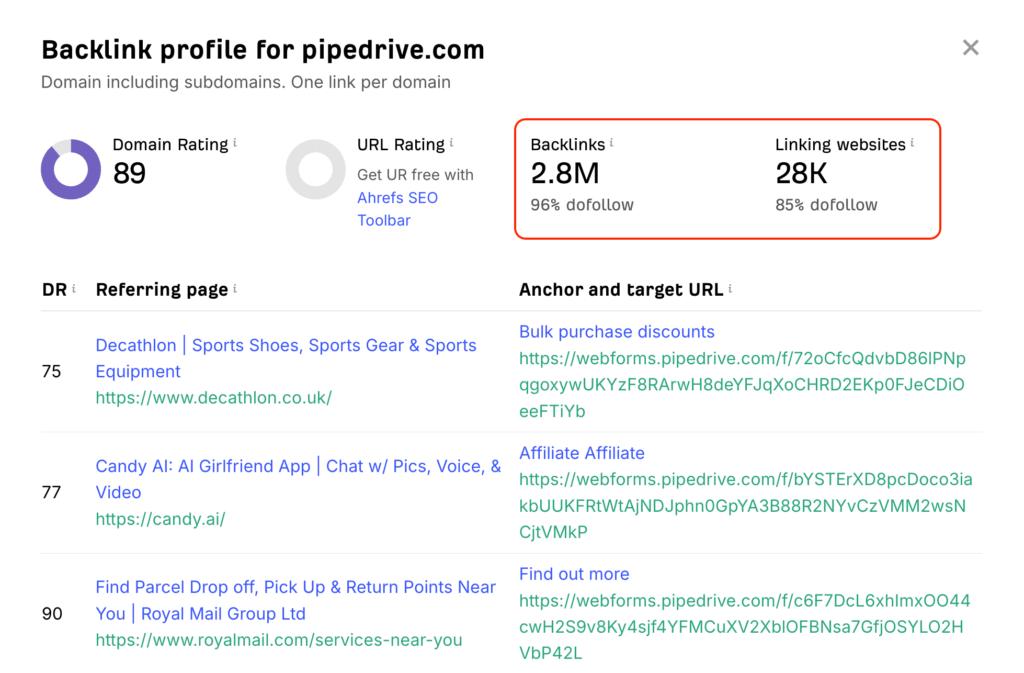Viewport: 1024px width, 673px height.
Task: Click the DR column info icon
Action: [74, 288]
